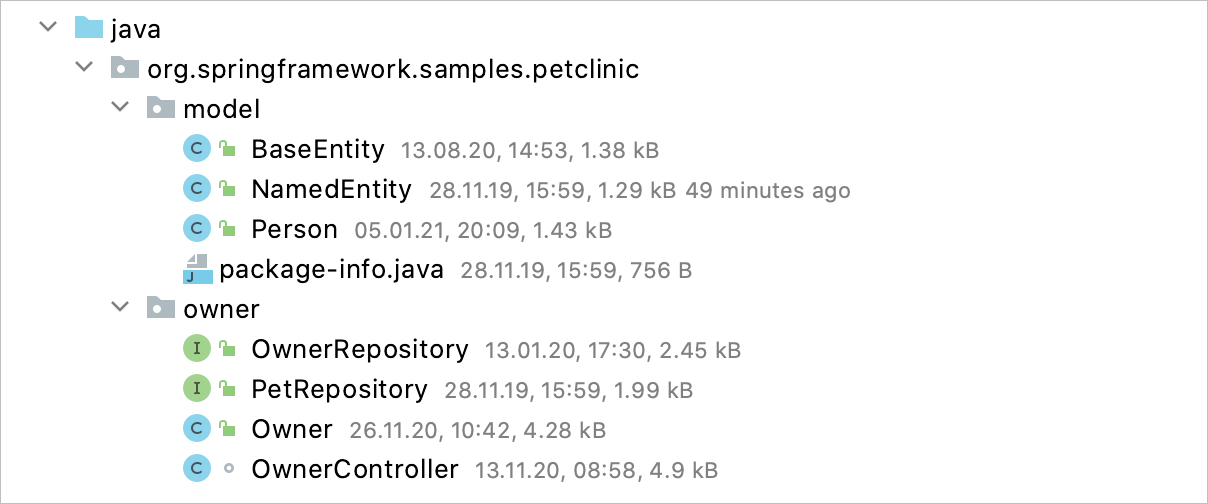The image size is (1208, 504).
Task: Collapse the owner package node
Action: (121, 309)
